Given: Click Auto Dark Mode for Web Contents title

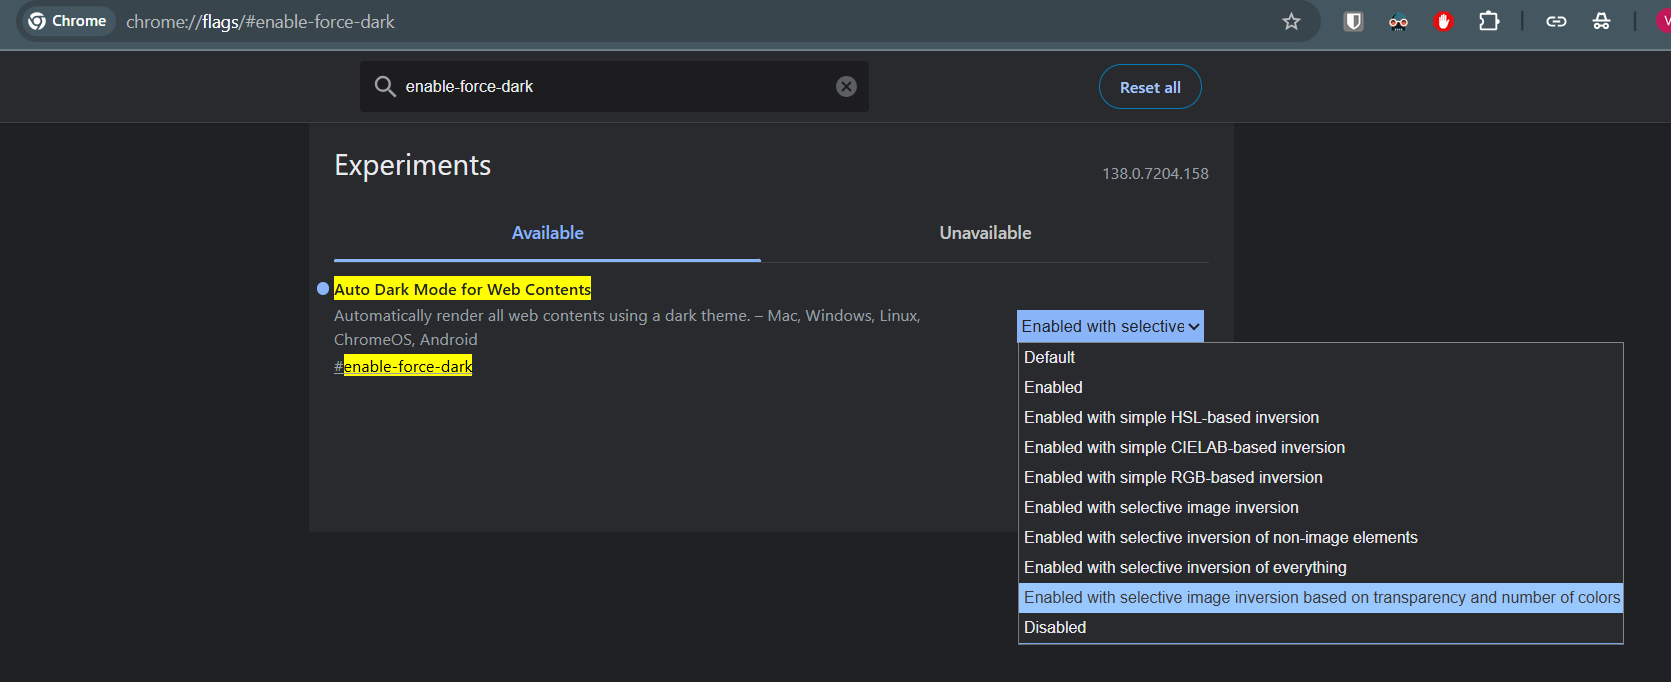Looking at the screenshot, I should 462,289.
